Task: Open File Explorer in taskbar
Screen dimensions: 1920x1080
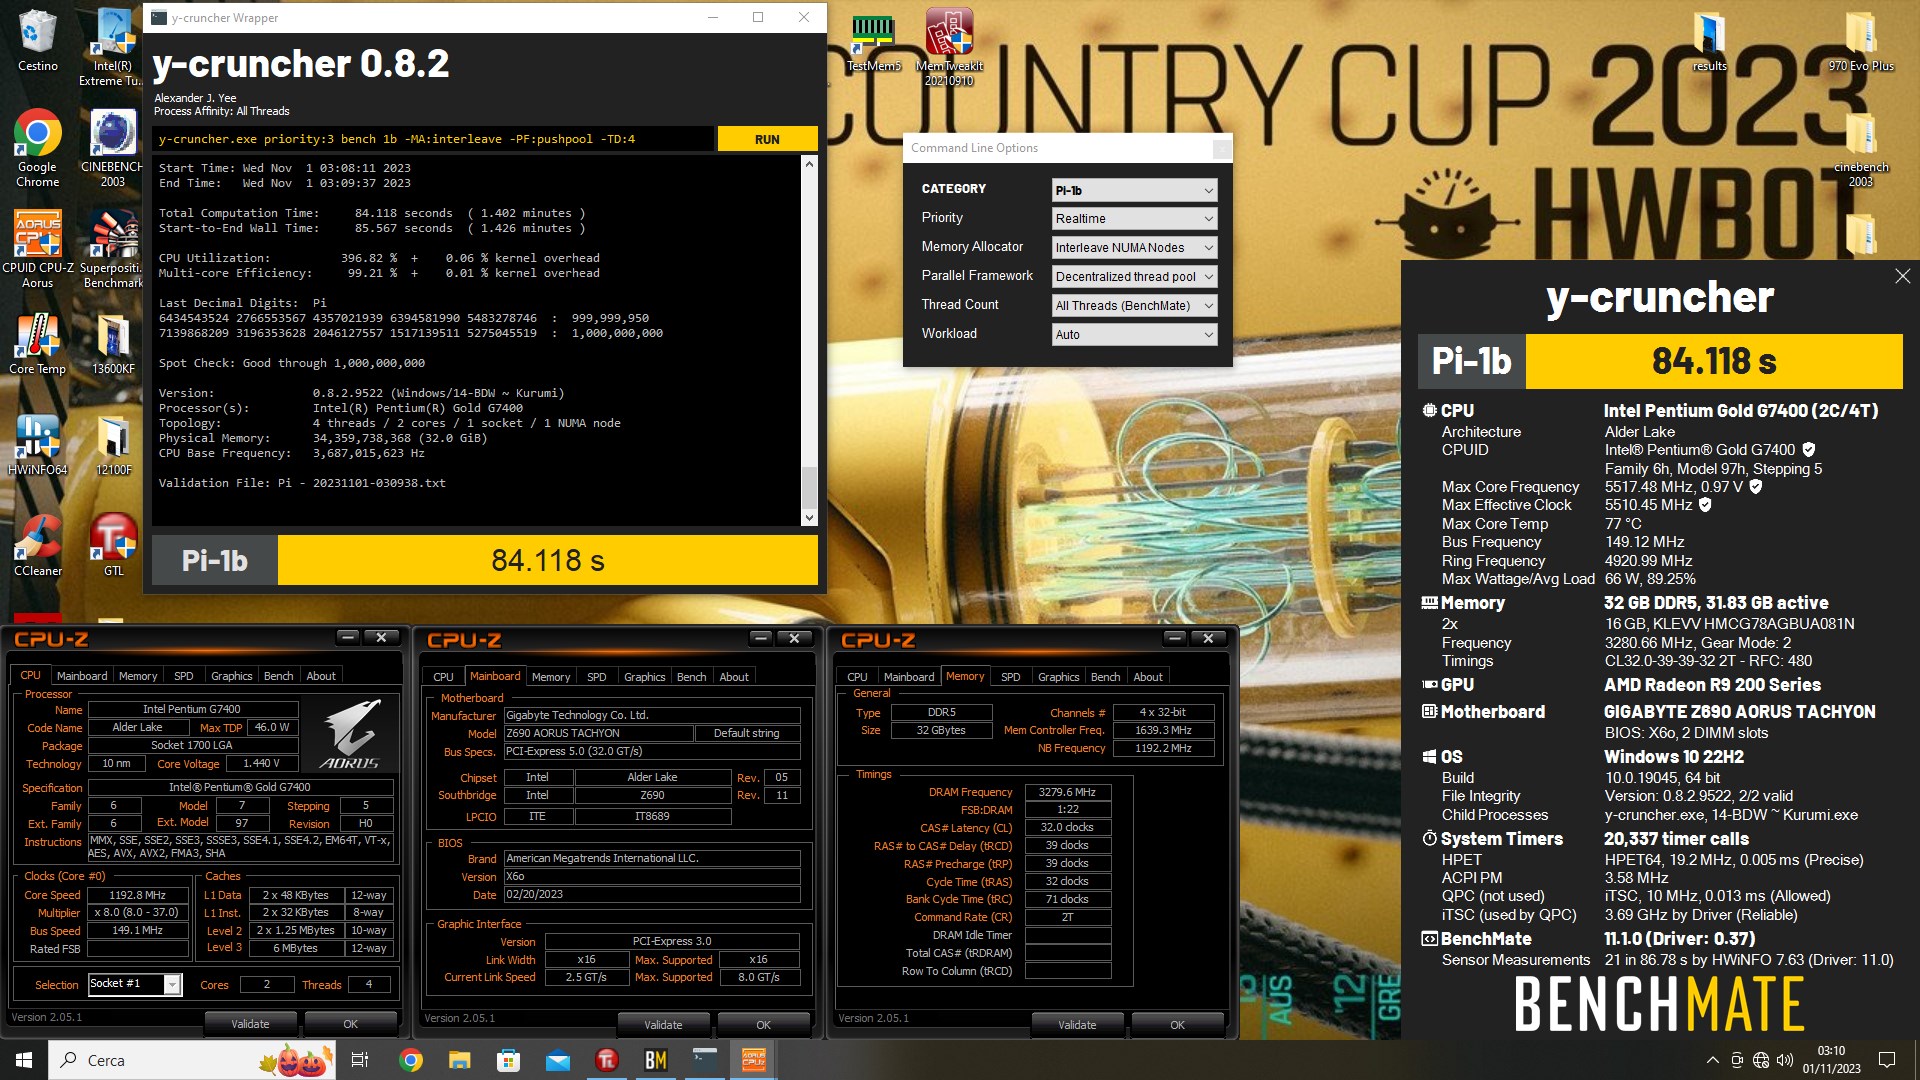Action: [x=459, y=1060]
